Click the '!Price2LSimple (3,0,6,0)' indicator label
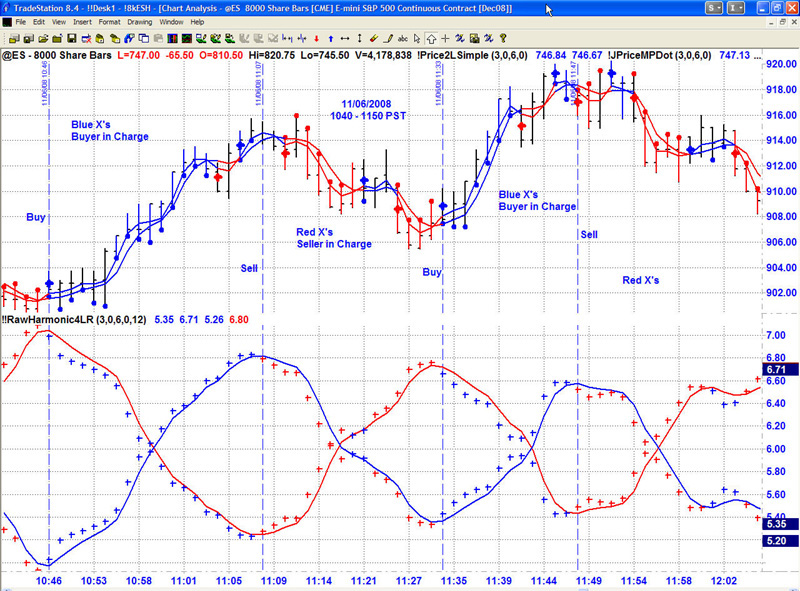 click(472, 55)
